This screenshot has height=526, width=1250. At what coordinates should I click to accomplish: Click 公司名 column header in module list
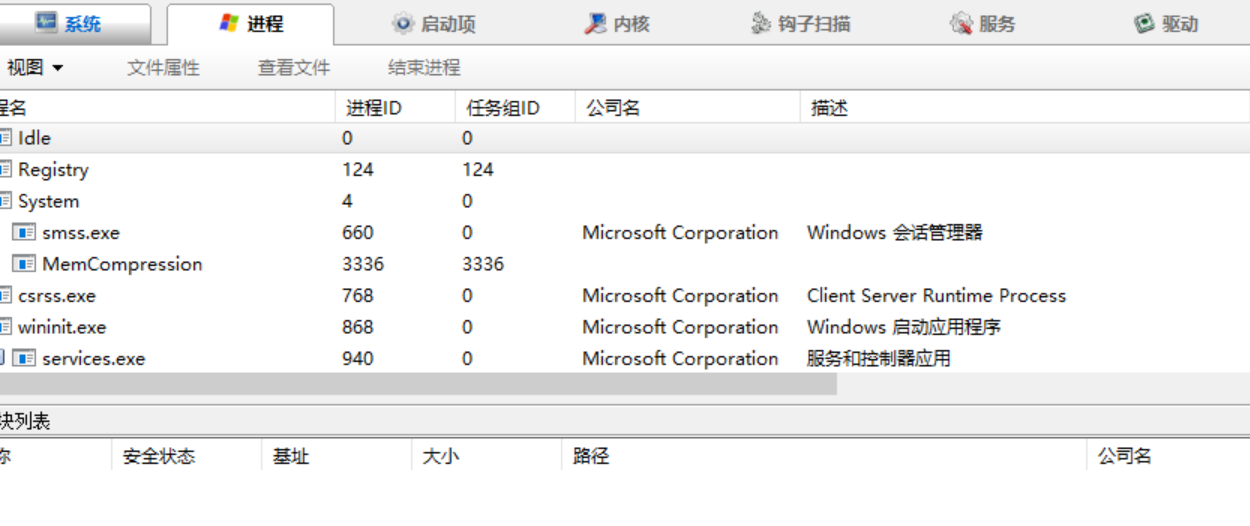[1168, 457]
